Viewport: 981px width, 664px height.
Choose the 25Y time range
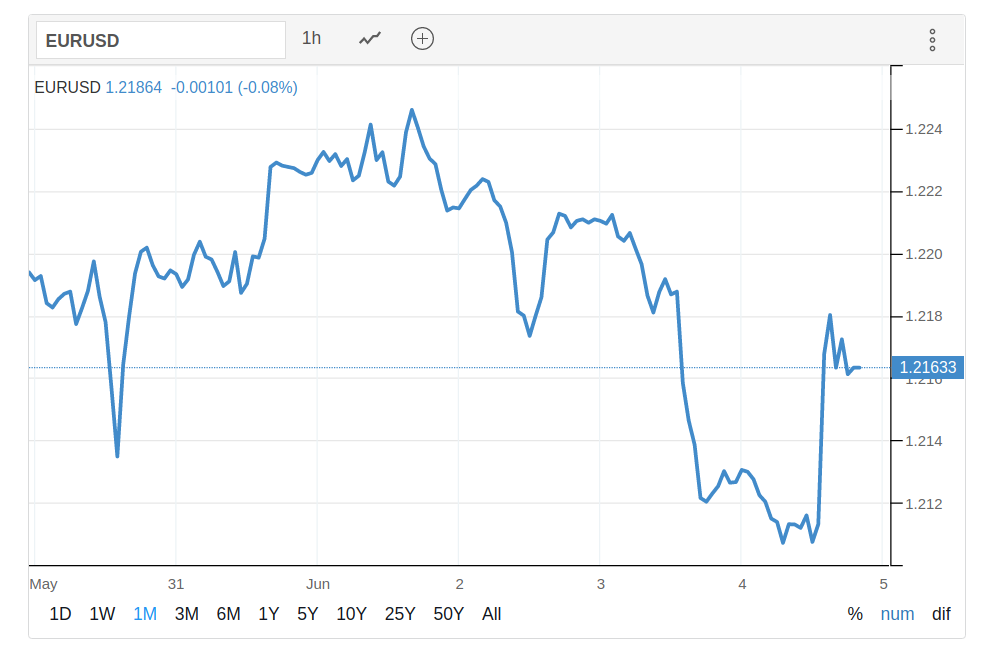click(x=399, y=614)
